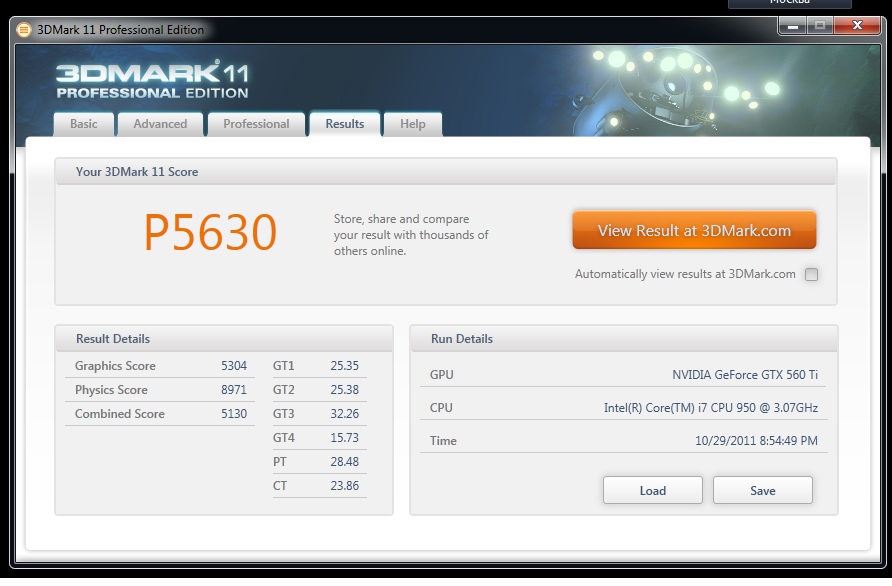Go to the Results tab

point(345,124)
